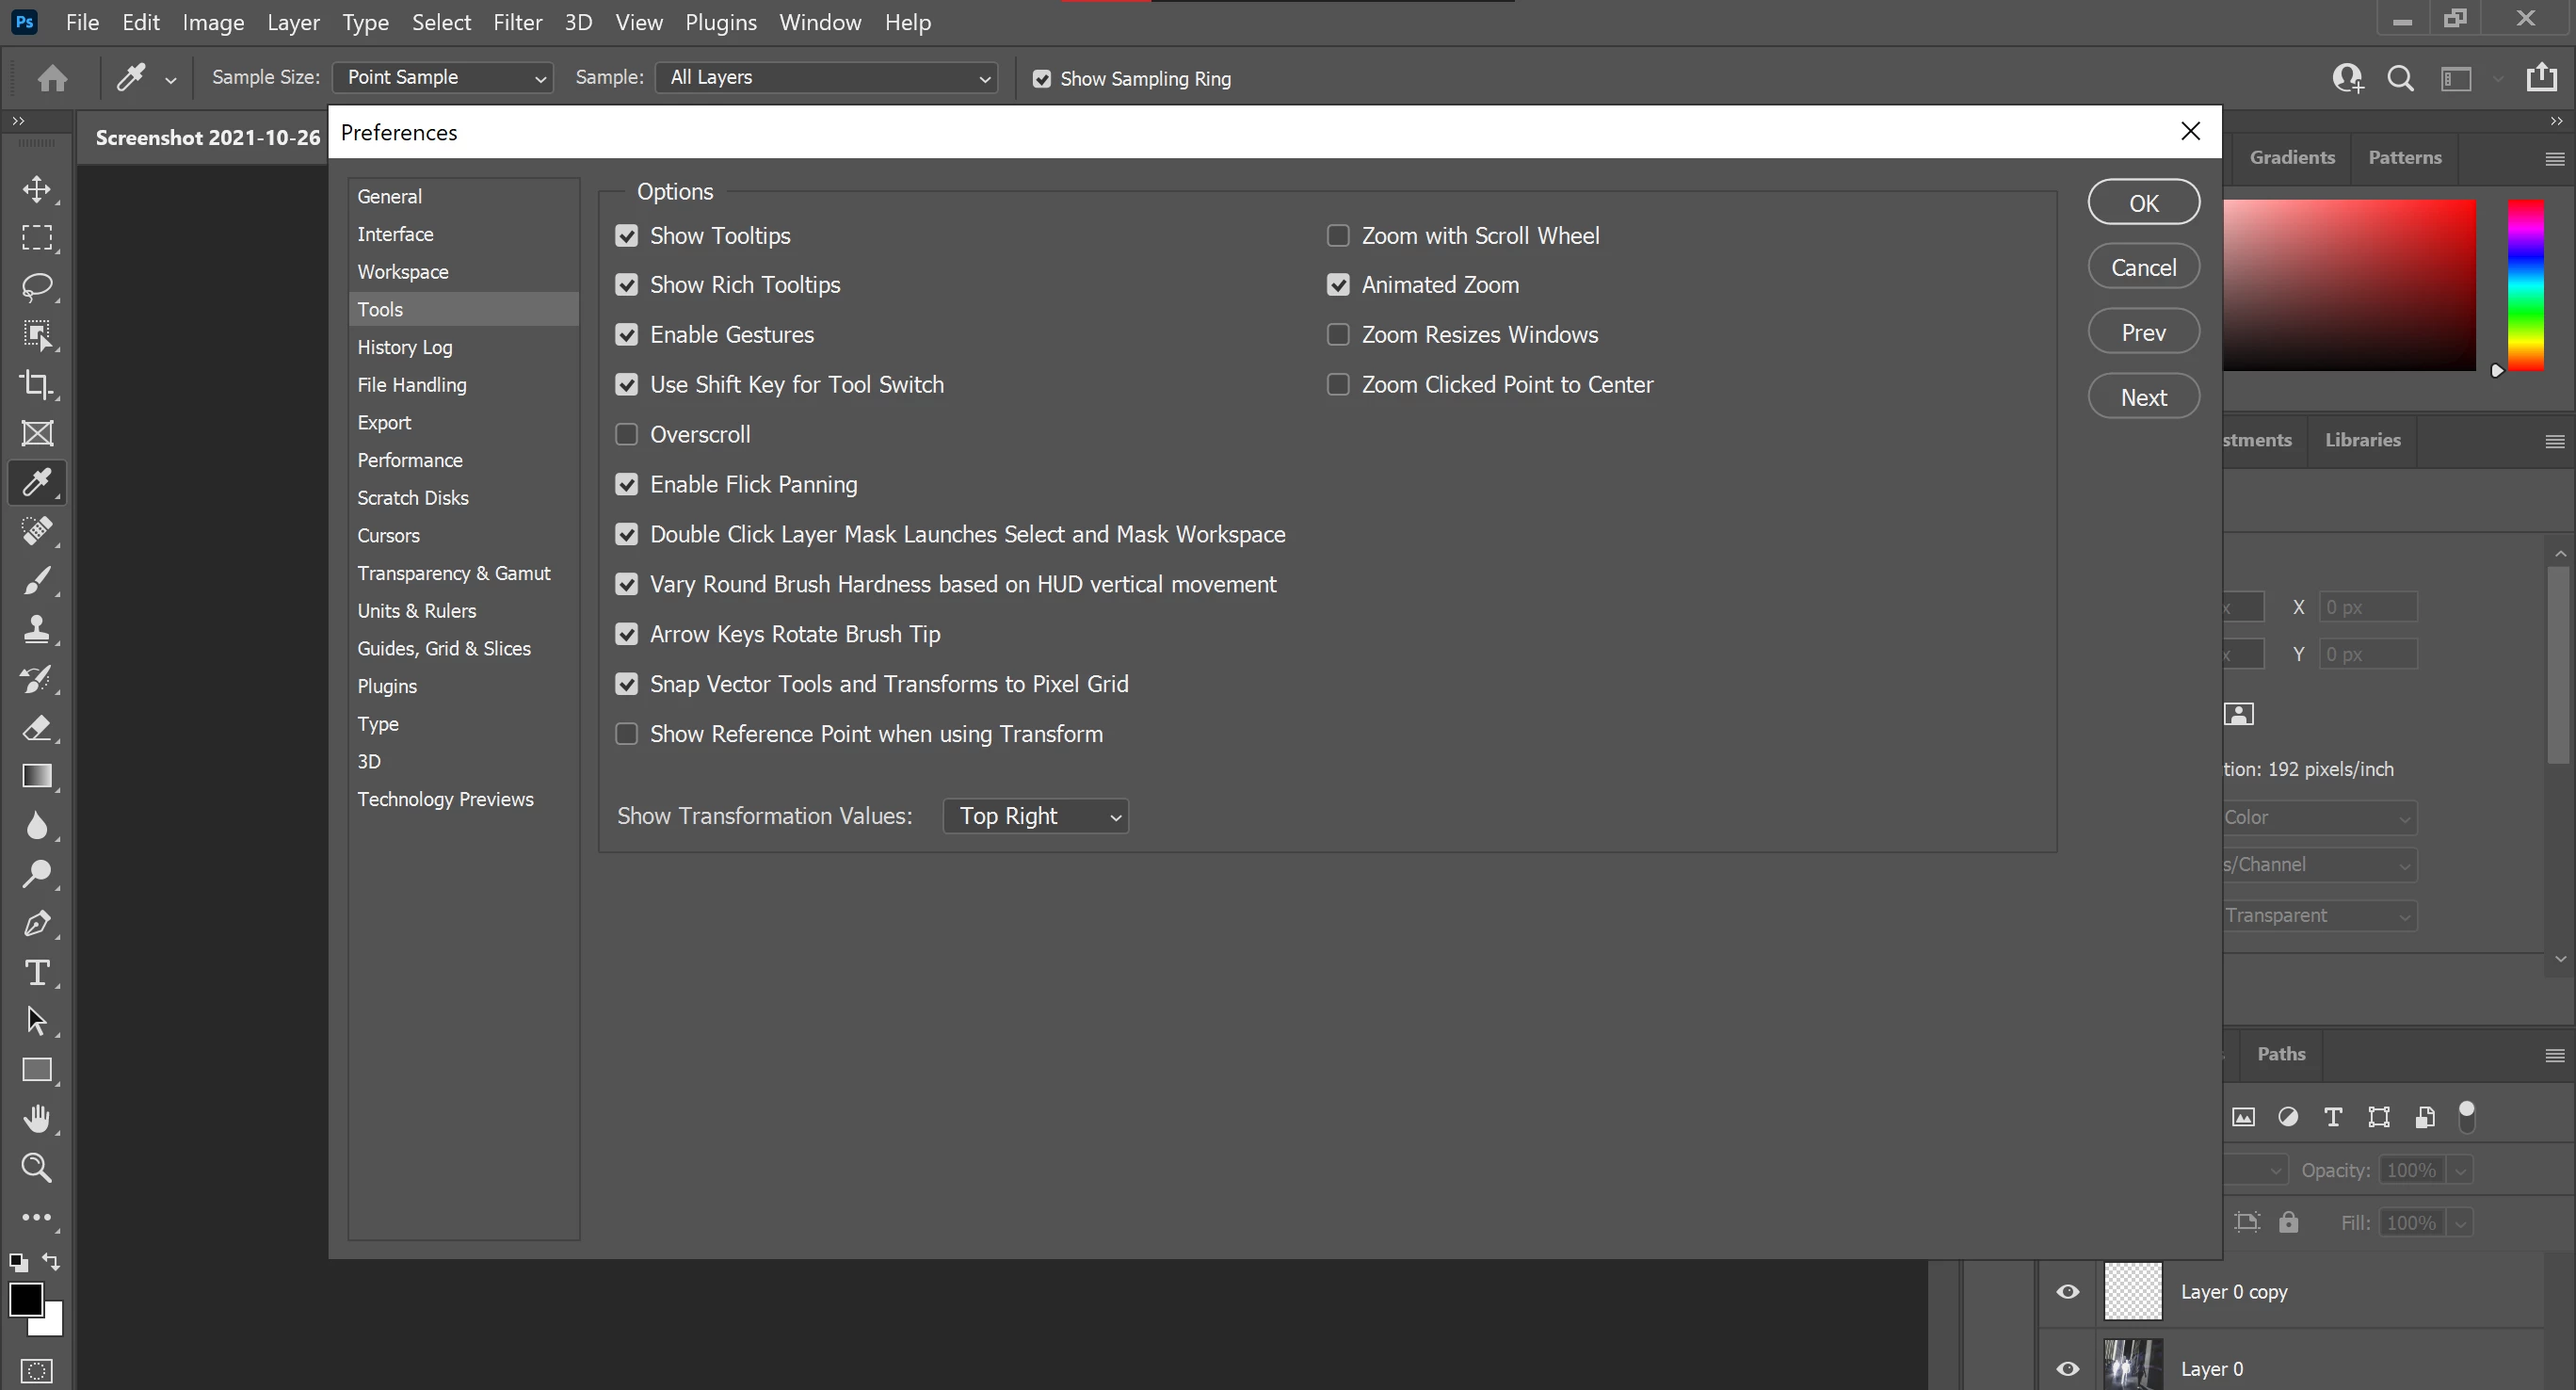Select the Lasso tool

(x=37, y=287)
